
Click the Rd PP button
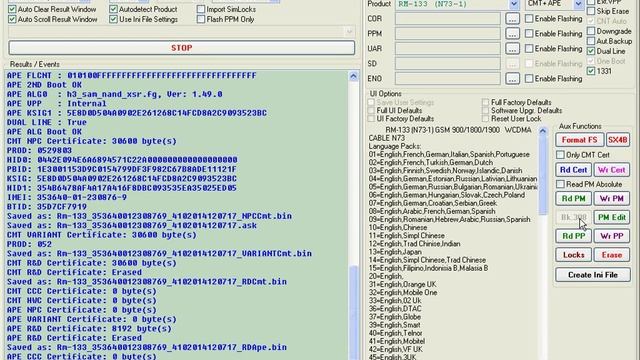(573, 236)
